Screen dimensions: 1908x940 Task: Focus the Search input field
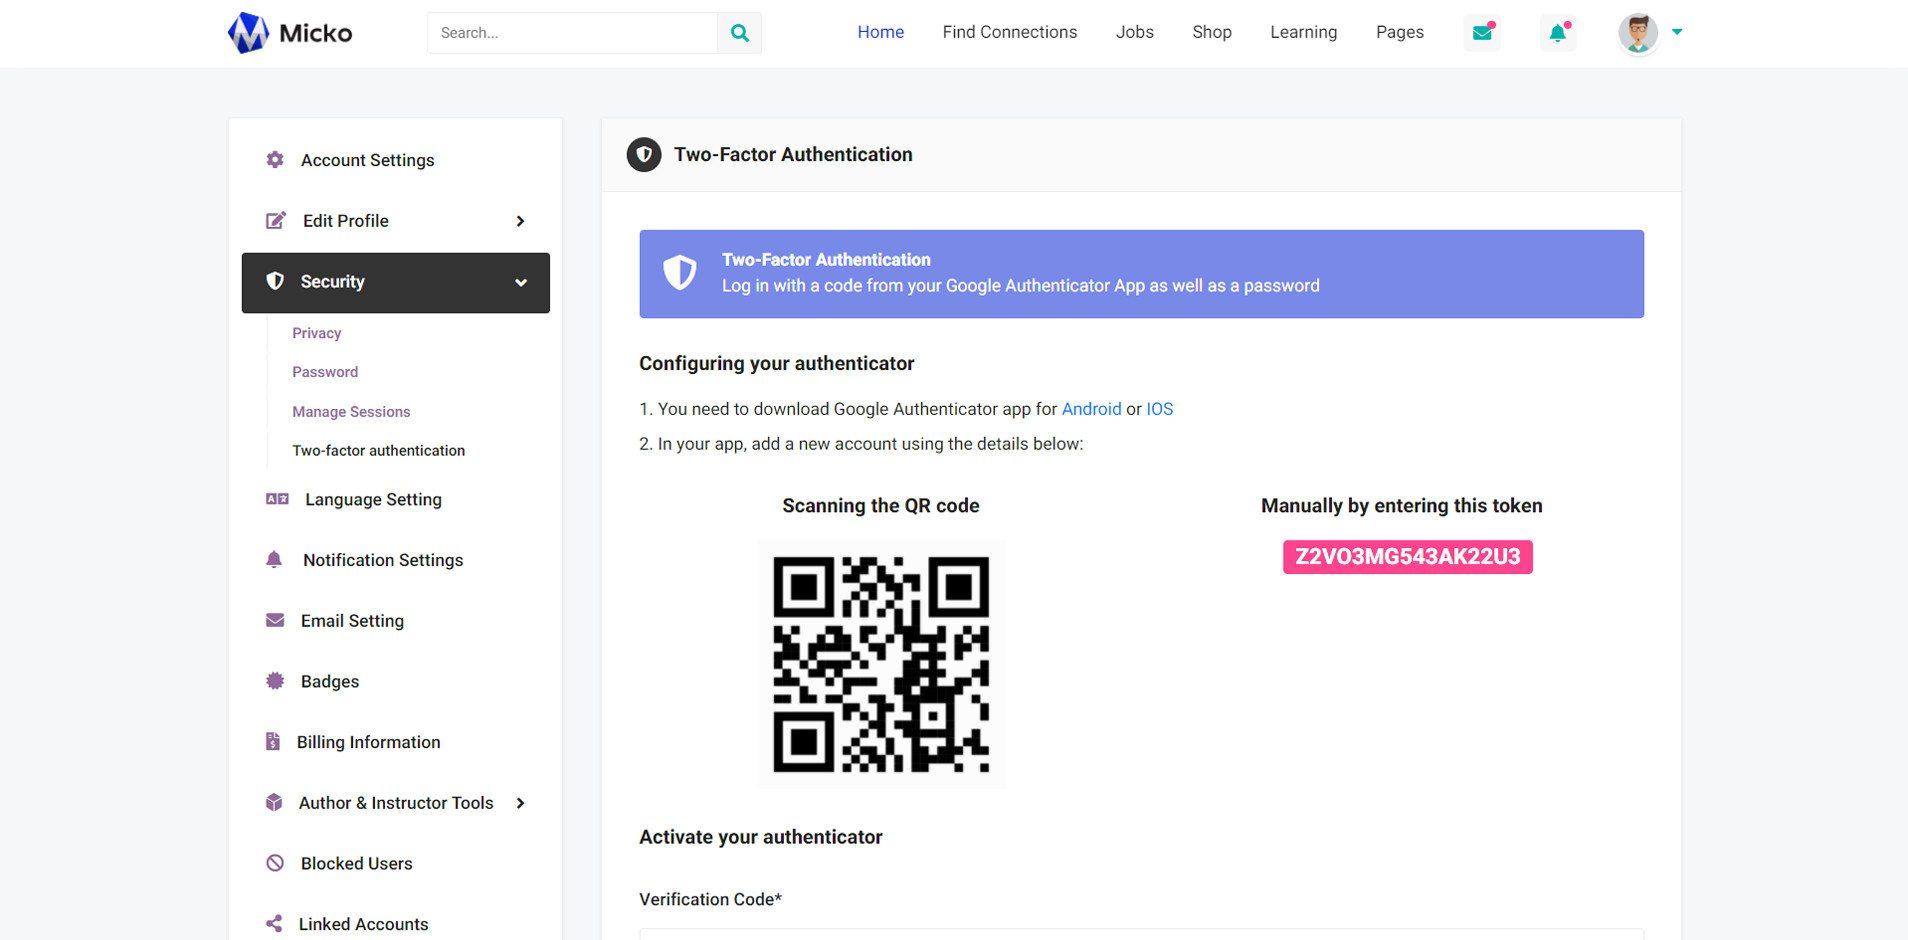[x=572, y=33]
